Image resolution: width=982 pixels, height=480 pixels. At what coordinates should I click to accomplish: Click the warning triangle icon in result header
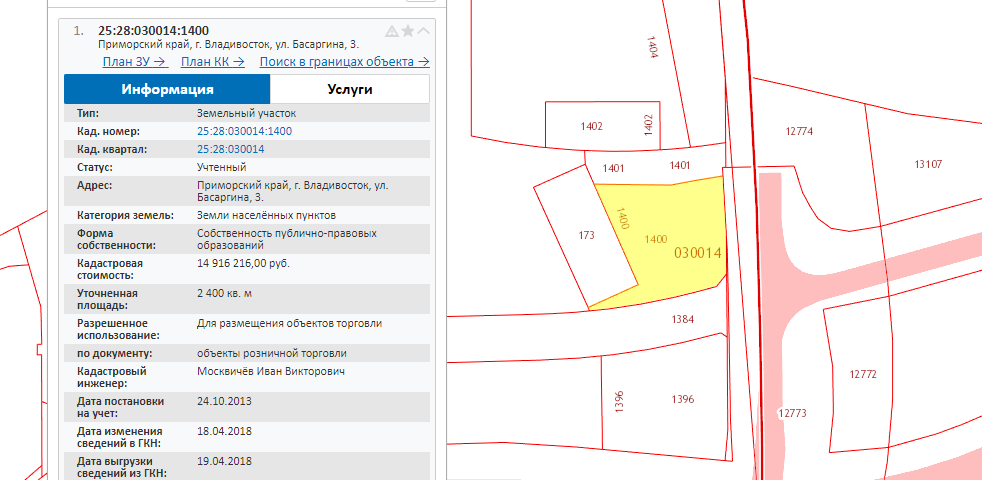(x=392, y=31)
